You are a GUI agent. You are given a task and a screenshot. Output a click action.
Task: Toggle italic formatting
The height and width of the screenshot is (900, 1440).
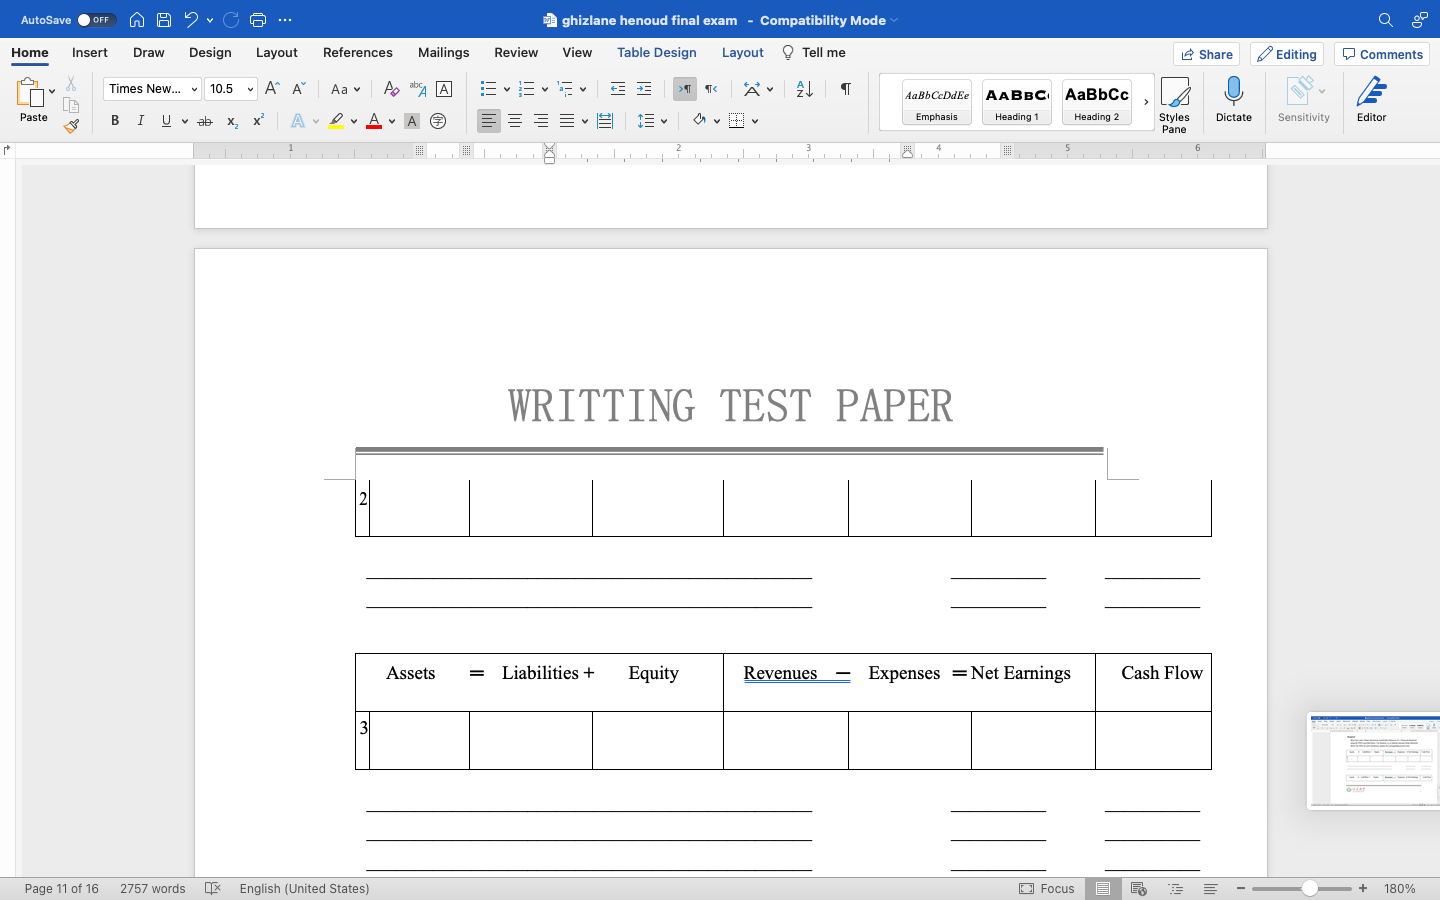[141, 121]
